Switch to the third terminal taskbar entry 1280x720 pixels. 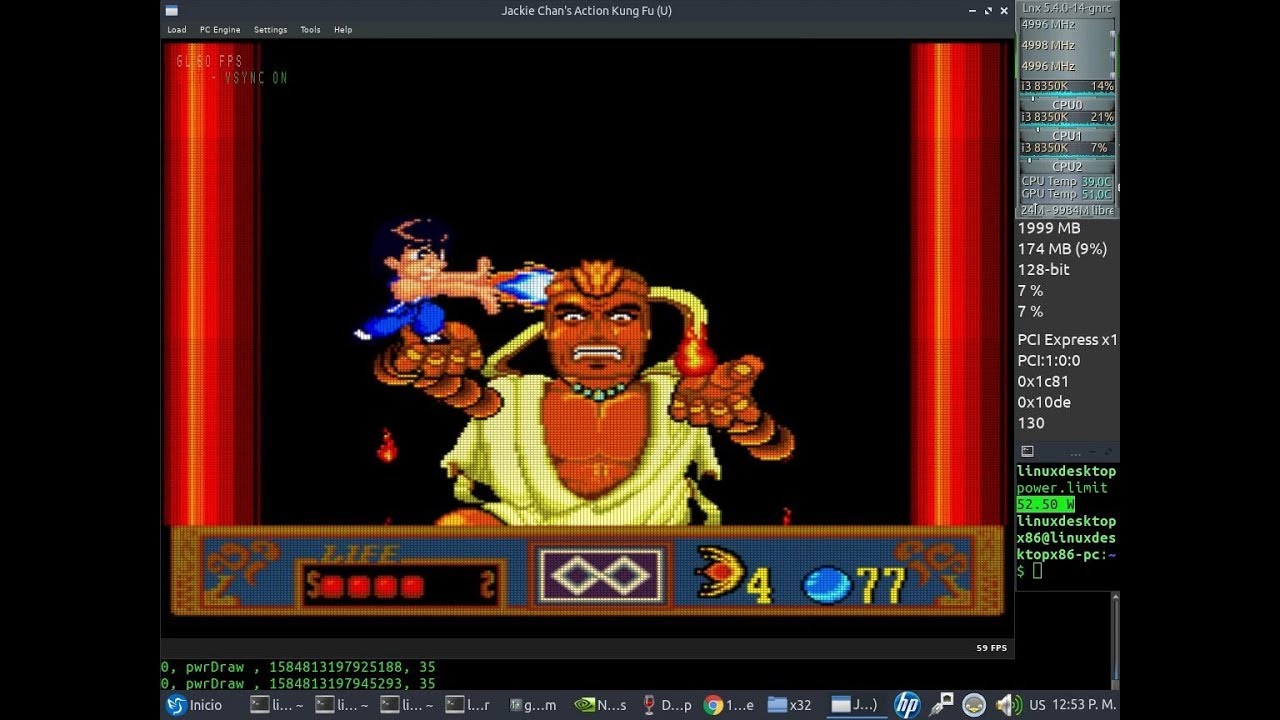(408, 705)
